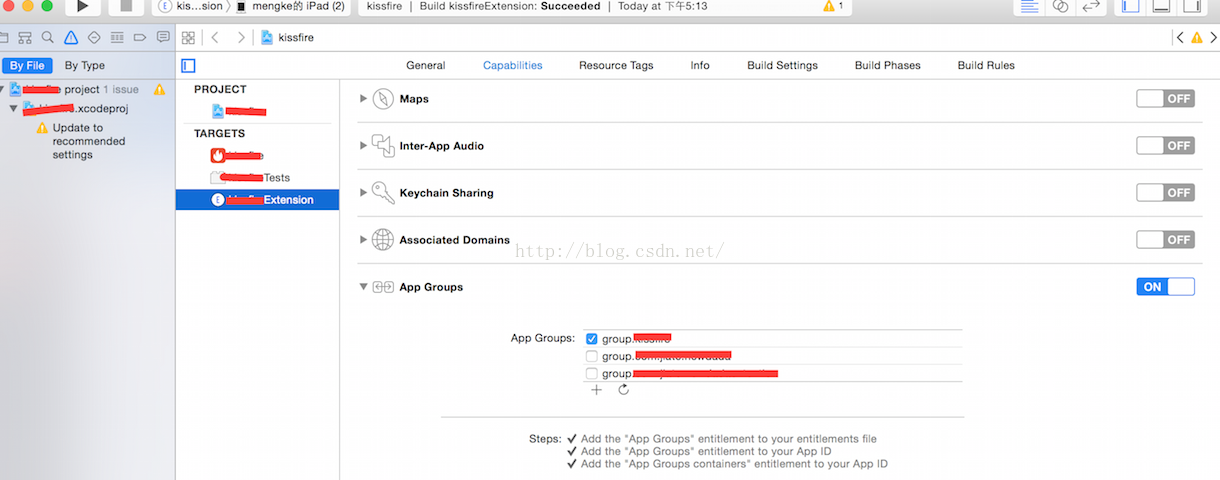Screen dimensions: 1220x480
Task: Show the standard editor
Action: pos(1028,6)
